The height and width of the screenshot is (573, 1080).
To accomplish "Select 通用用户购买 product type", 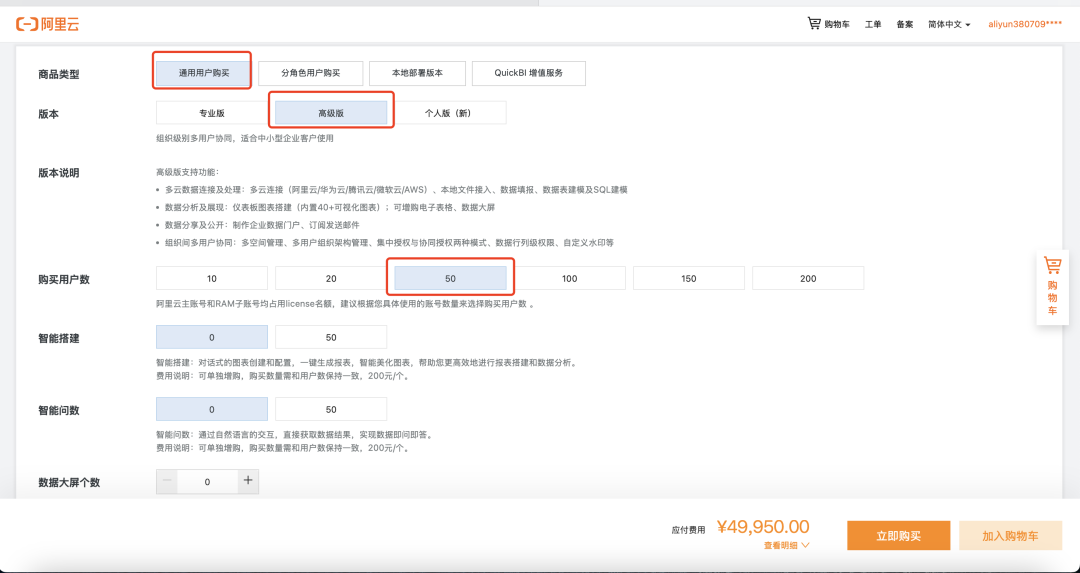I will click(203, 73).
